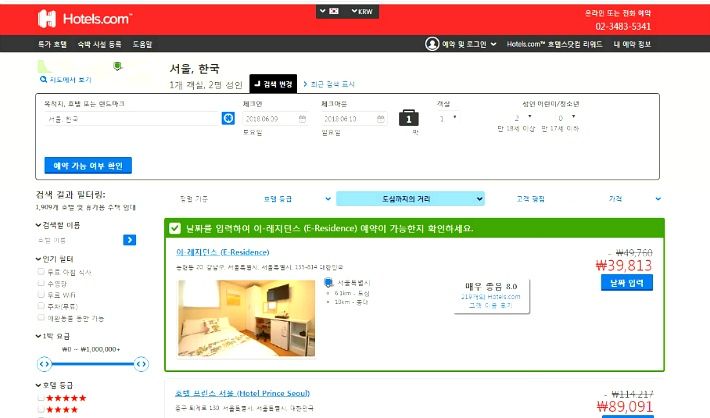Click the map view magnifier icon
Screen dimensions: 710x418
point(43,80)
